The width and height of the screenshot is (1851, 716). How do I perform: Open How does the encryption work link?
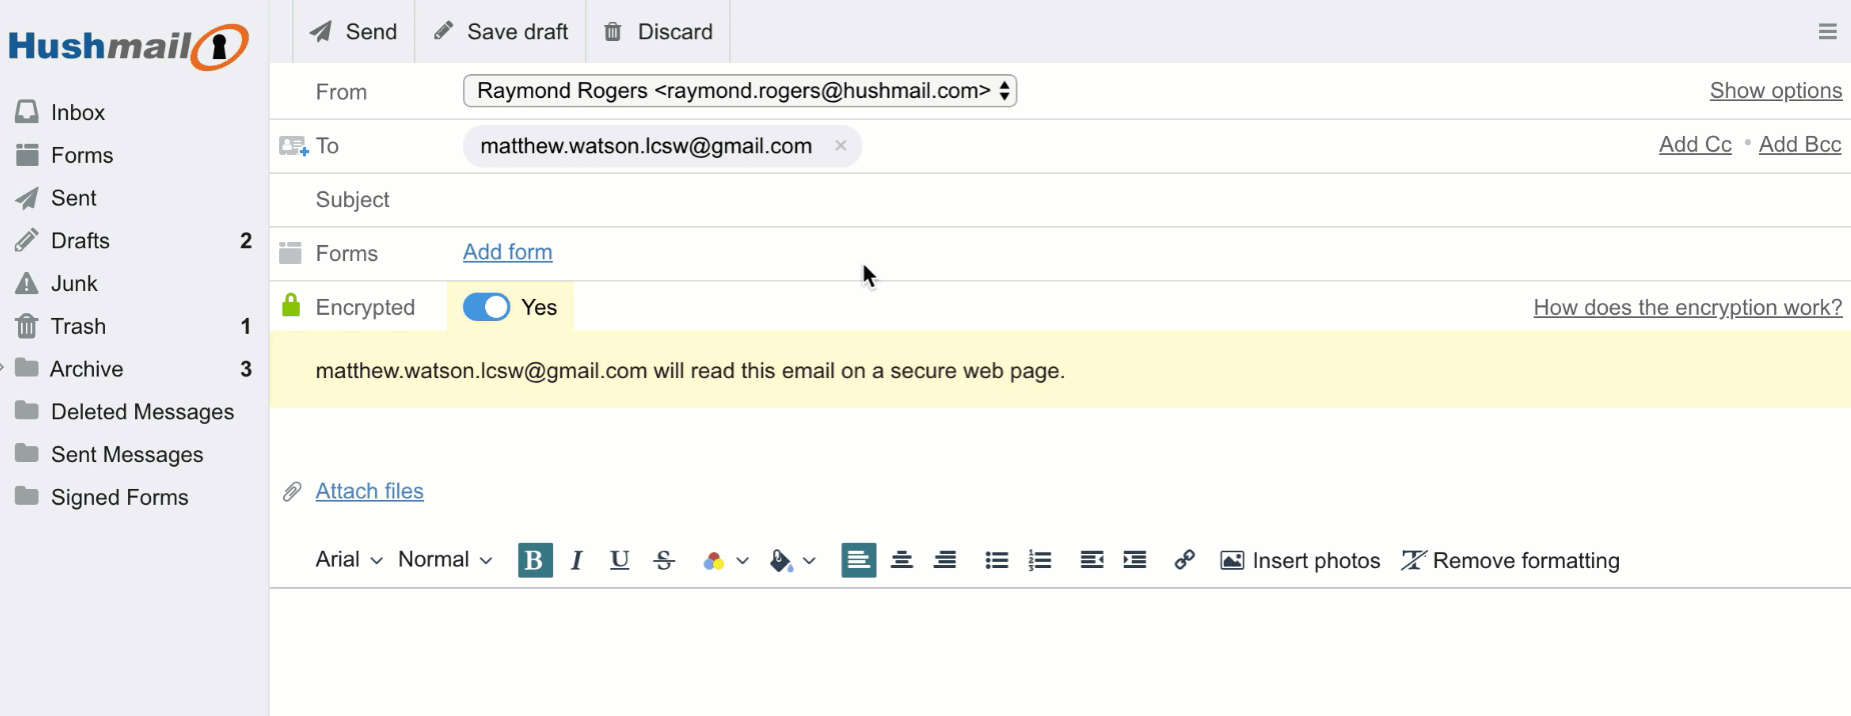[1688, 308]
